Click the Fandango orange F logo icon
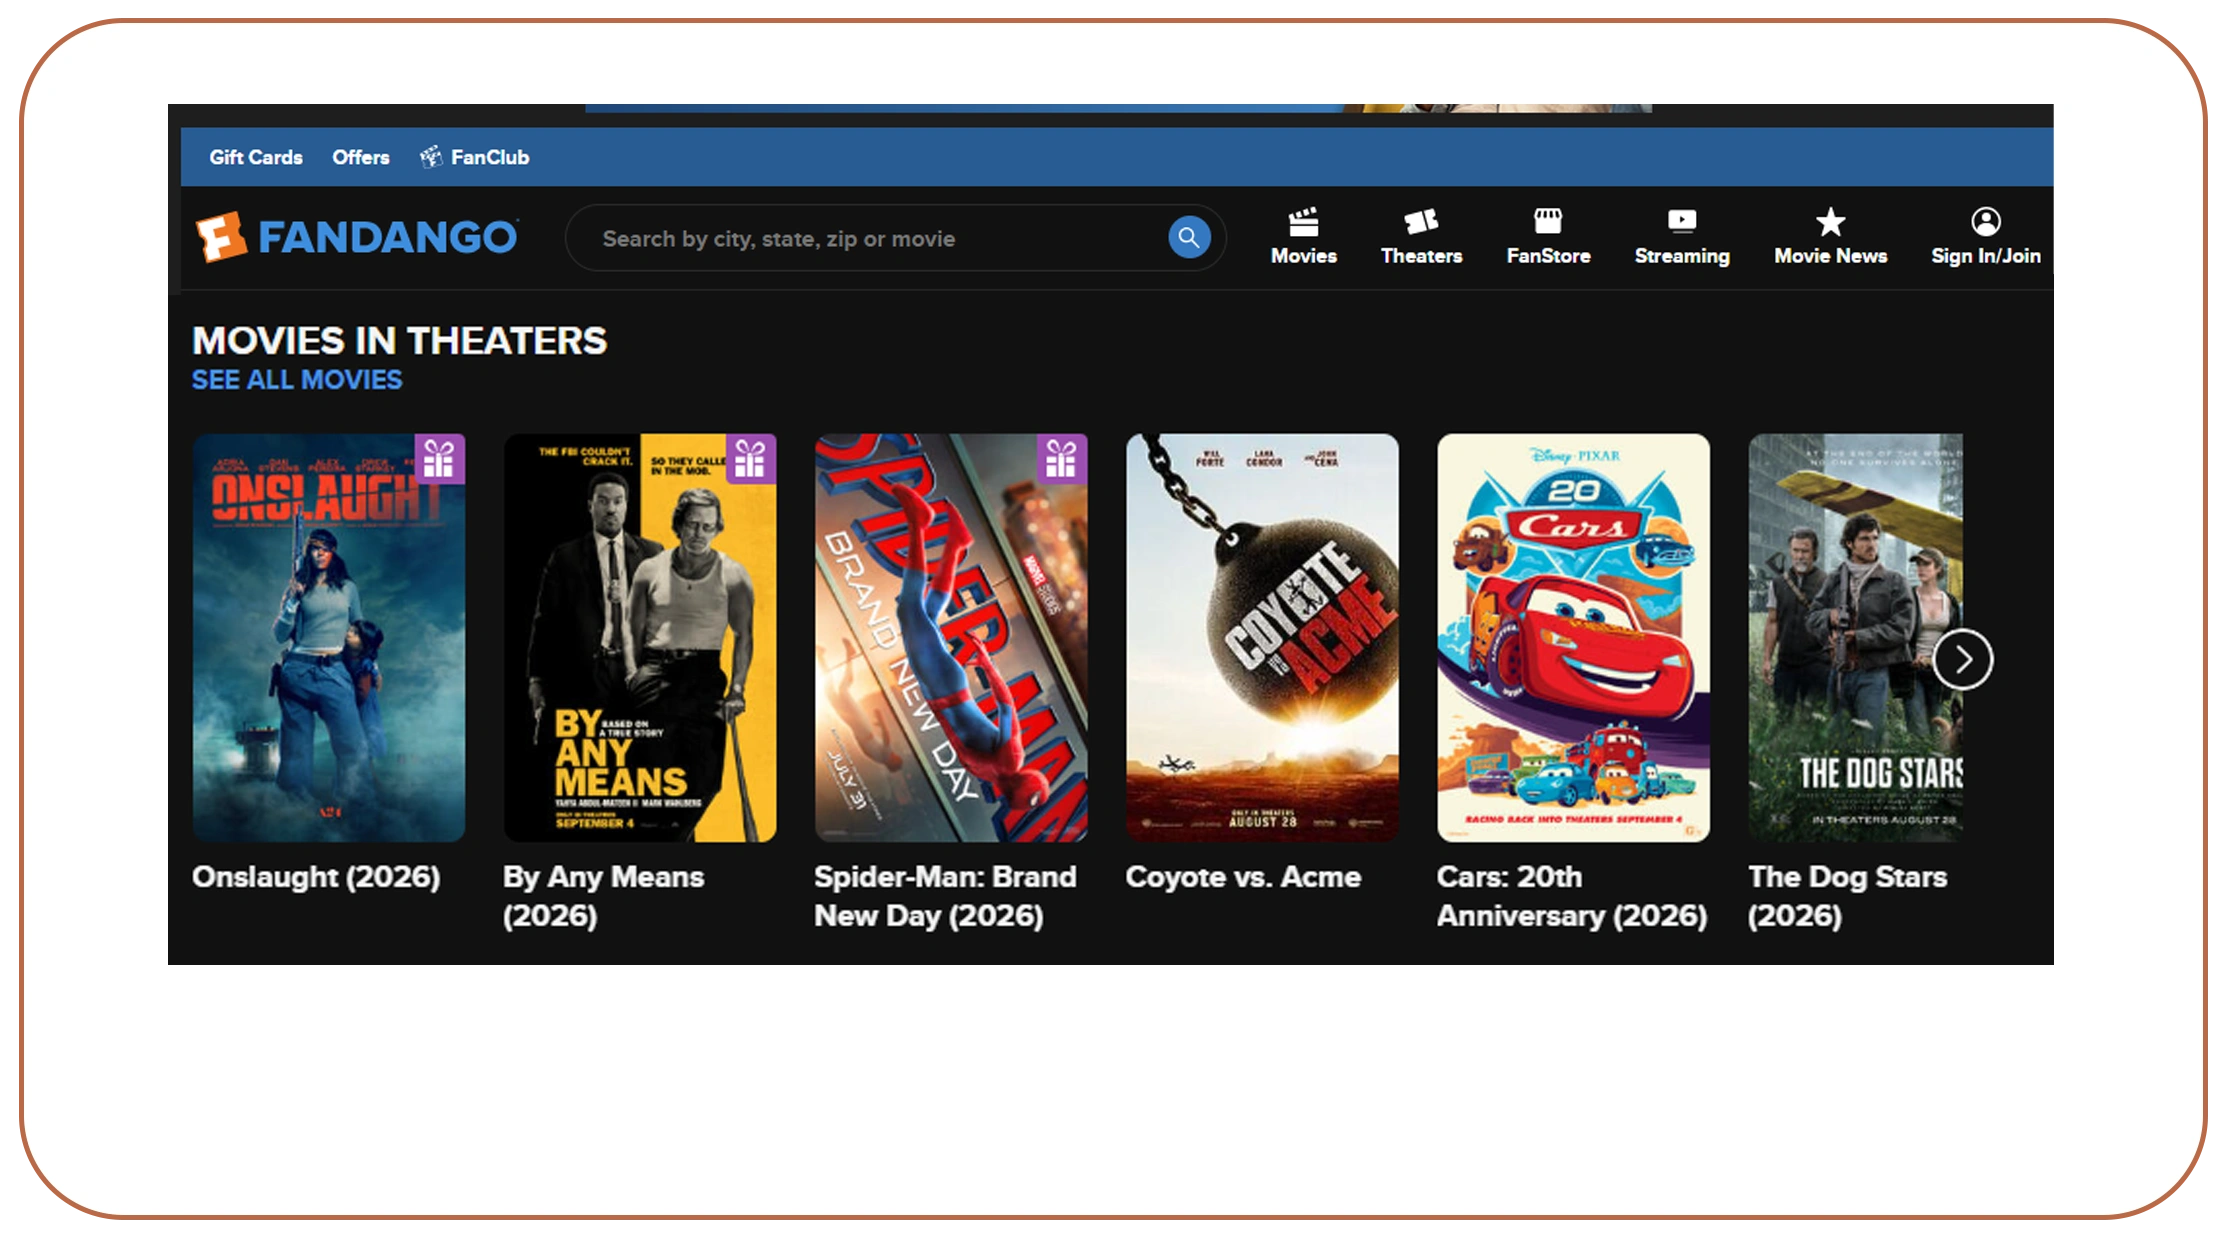The height and width of the screenshot is (1240, 2223). tap(221, 237)
